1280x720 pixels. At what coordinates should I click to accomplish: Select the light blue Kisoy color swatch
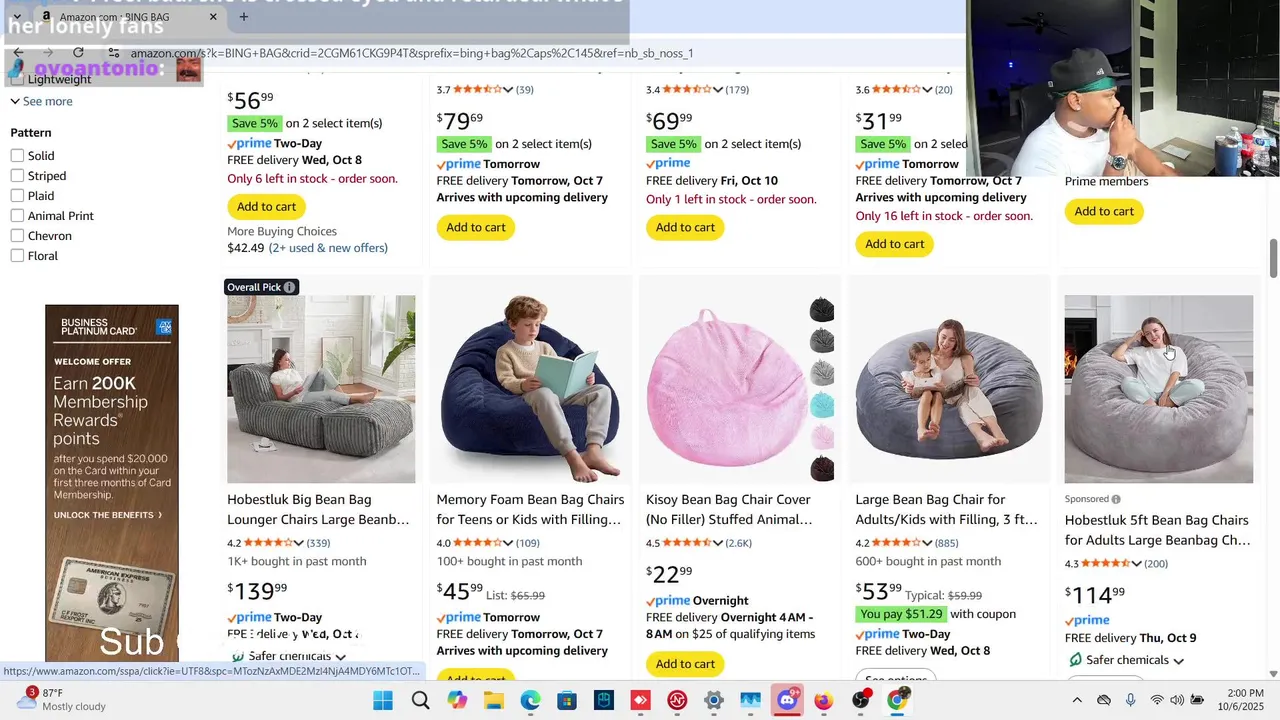point(821,405)
